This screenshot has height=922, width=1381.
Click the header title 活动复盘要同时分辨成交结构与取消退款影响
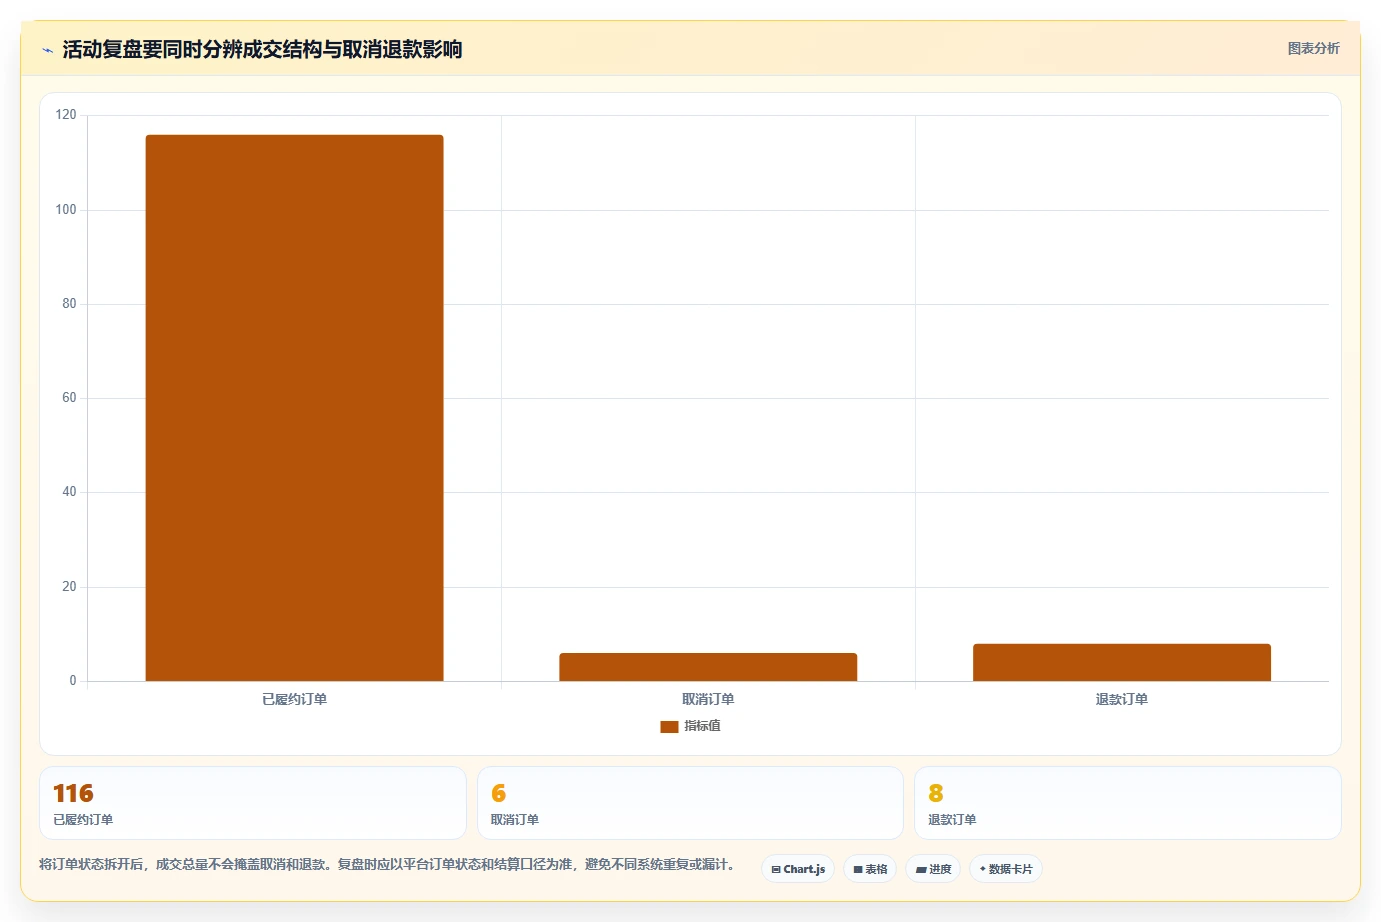click(x=262, y=49)
